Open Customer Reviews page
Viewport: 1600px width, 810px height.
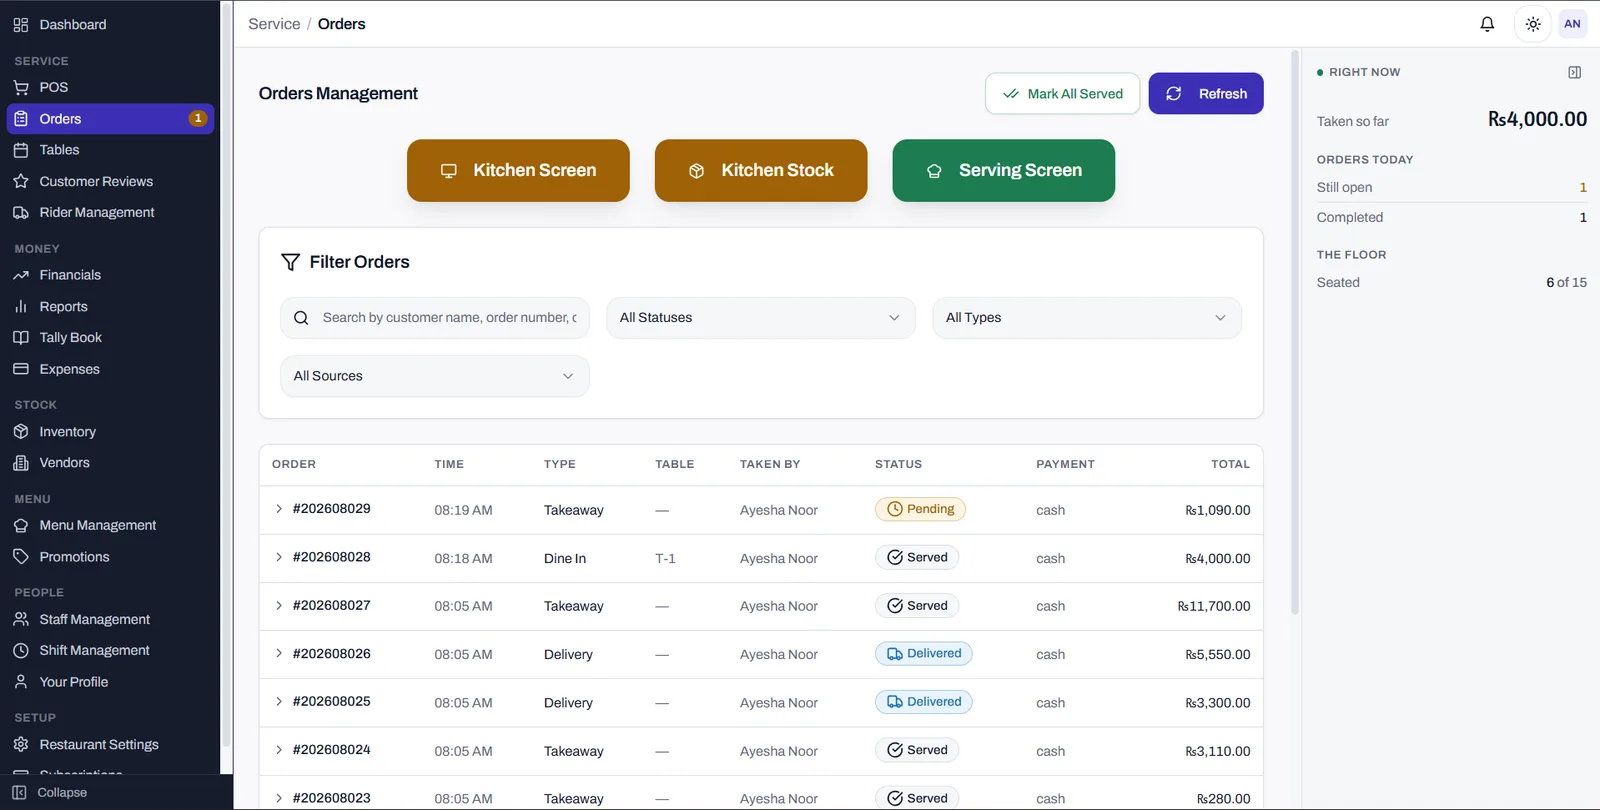110,181
